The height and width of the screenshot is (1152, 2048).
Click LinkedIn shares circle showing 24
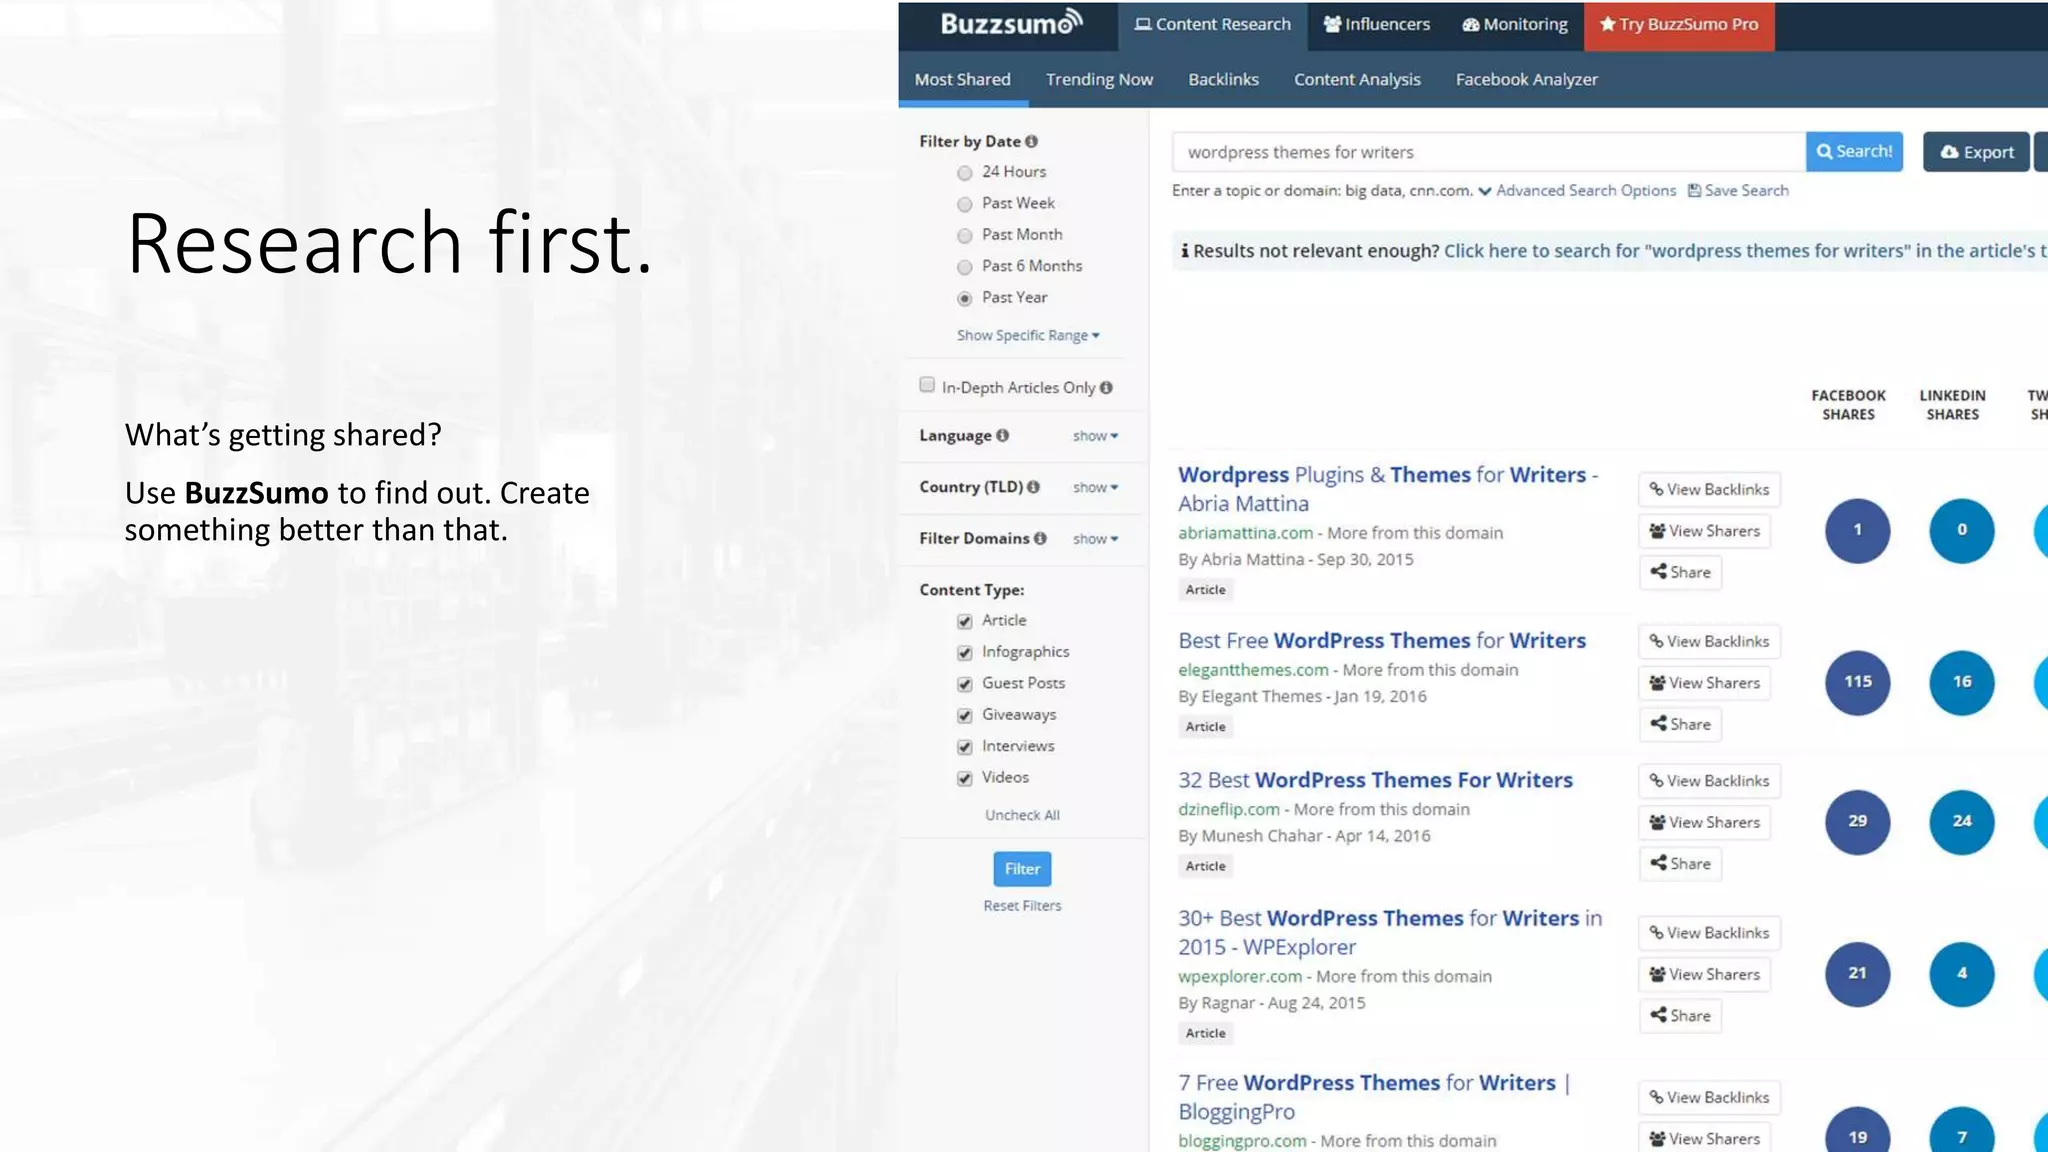(x=1961, y=822)
